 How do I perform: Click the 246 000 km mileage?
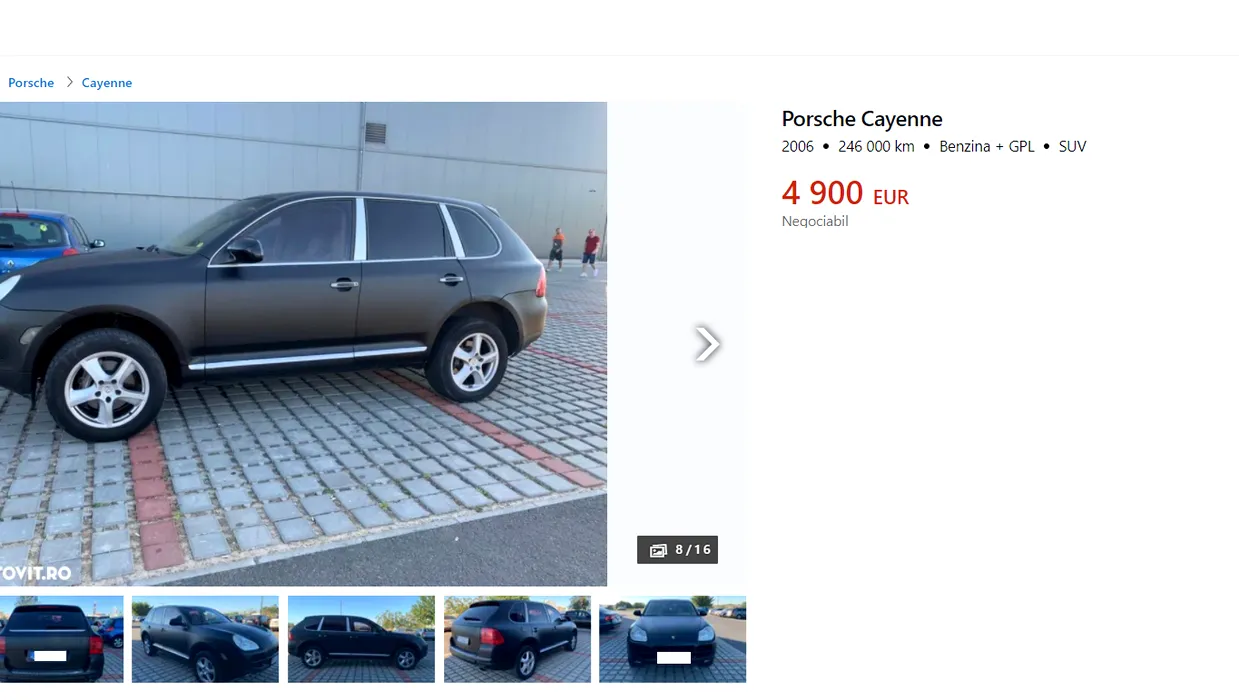pyautogui.click(x=876, y=146)
